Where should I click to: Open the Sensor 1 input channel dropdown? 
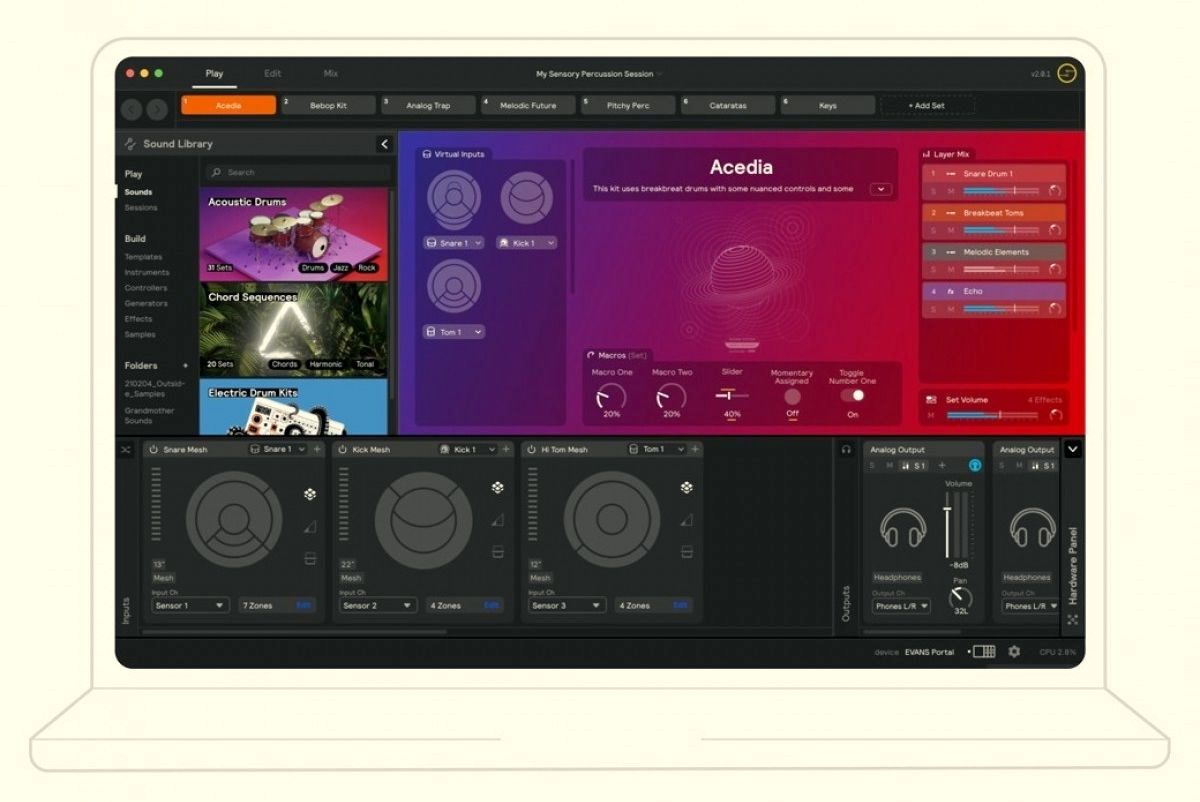[x=190, y=605]
